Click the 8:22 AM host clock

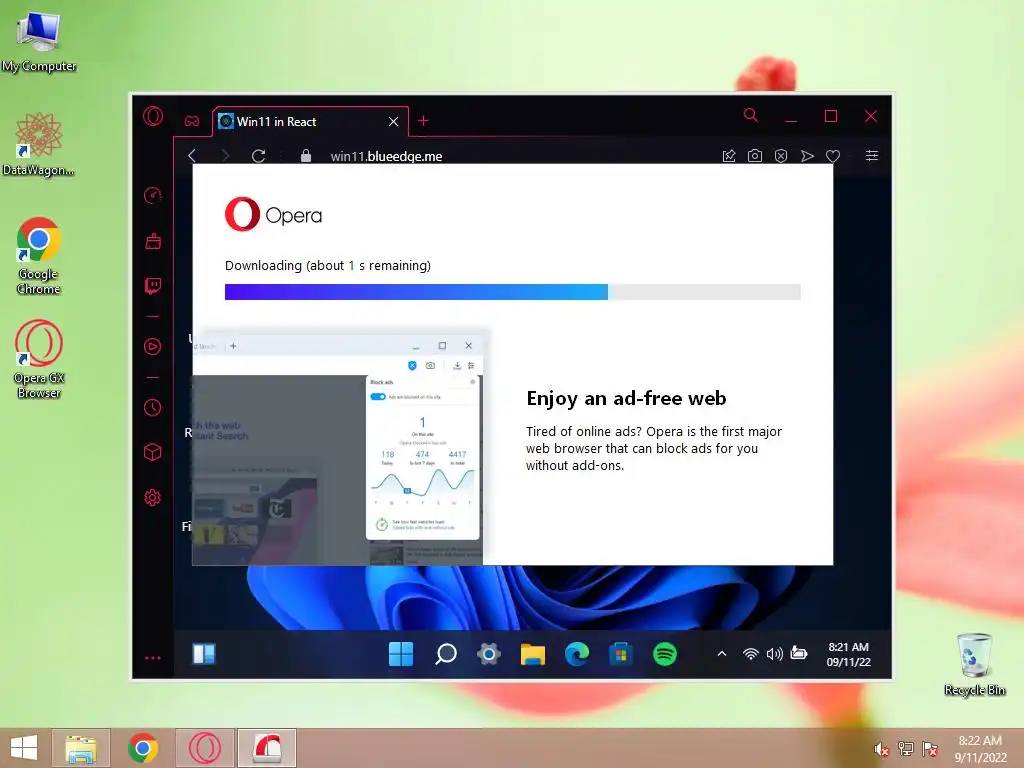(980, 749)
